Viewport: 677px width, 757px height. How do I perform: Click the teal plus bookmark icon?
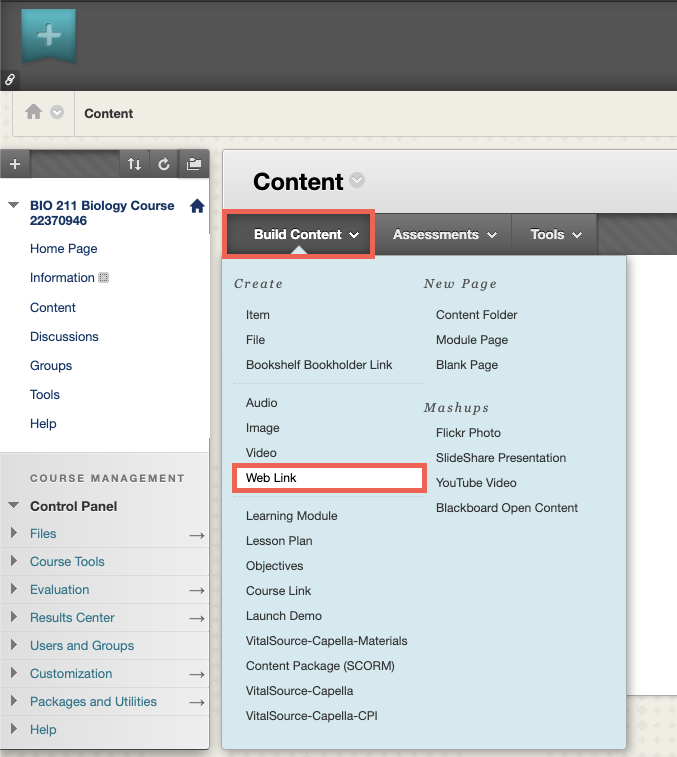point(48,35)
